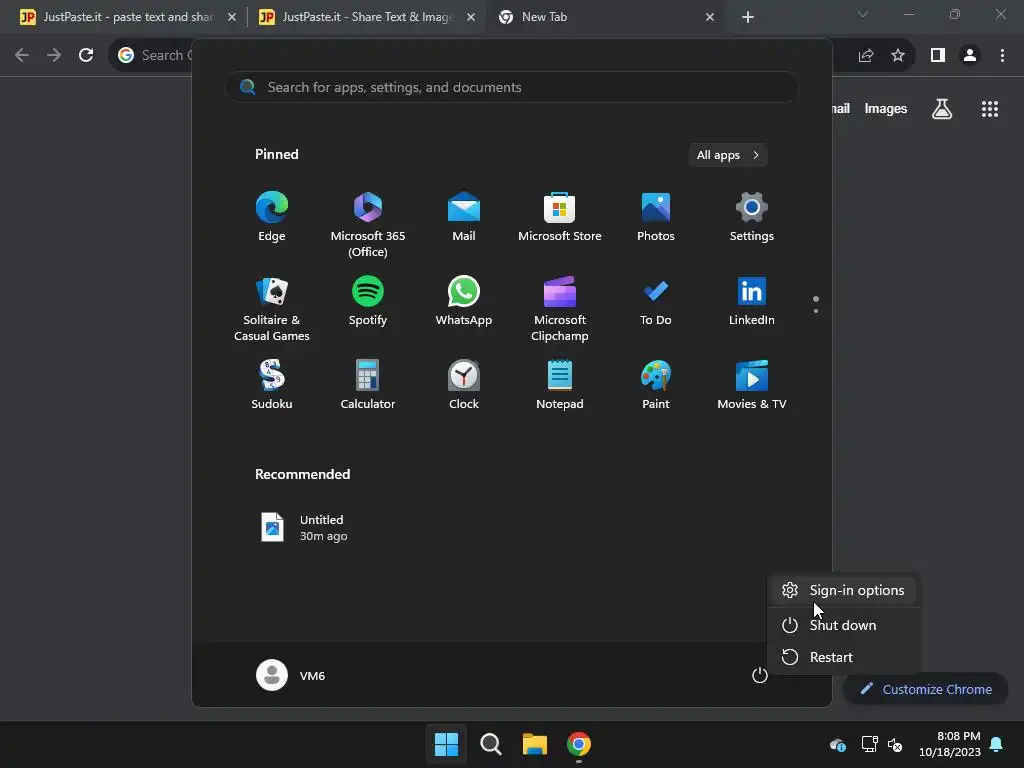The width and height of the screenshot is (1024, 768).
Task: Open Spotify from the Start menu
Action: pyautogui.click(x=368, y=301)
